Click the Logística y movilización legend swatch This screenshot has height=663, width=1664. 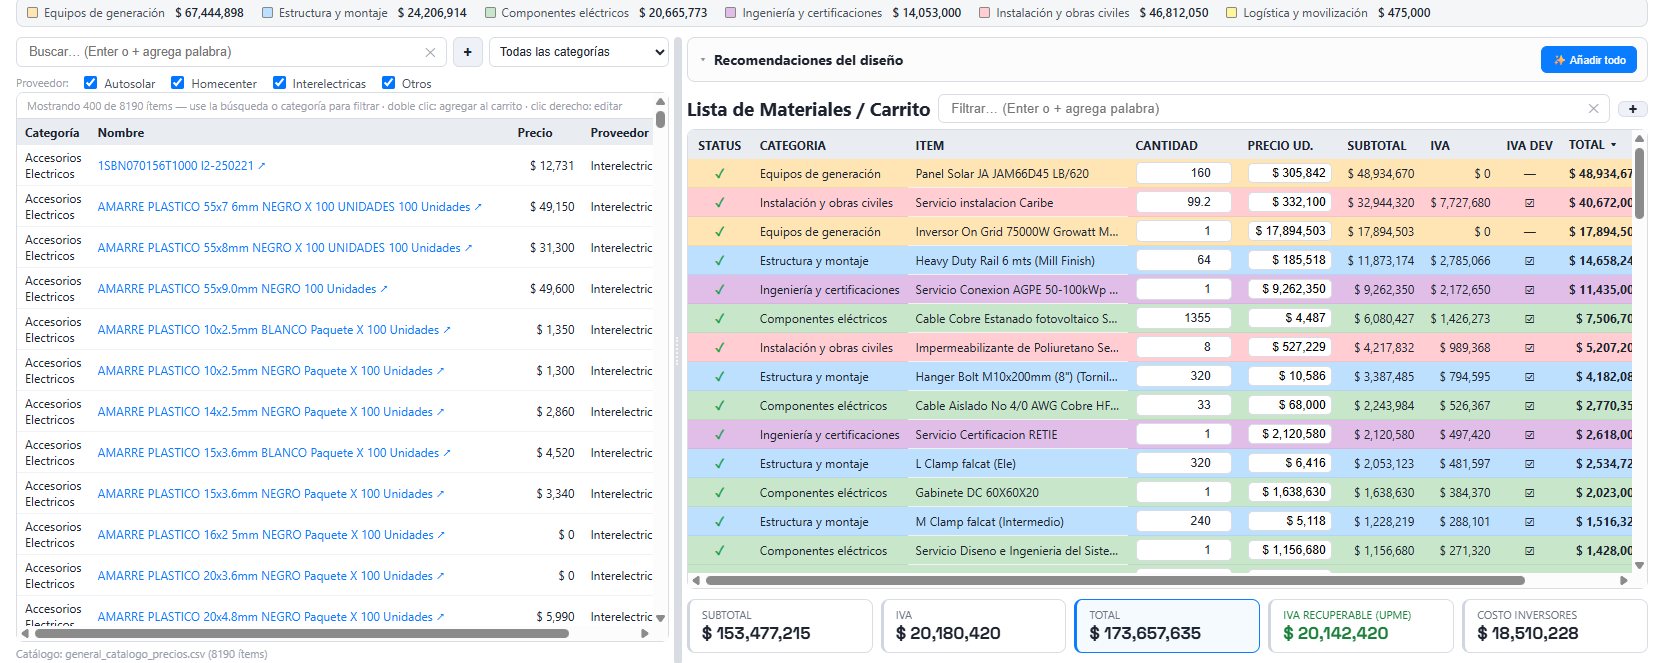[1232, 13]
